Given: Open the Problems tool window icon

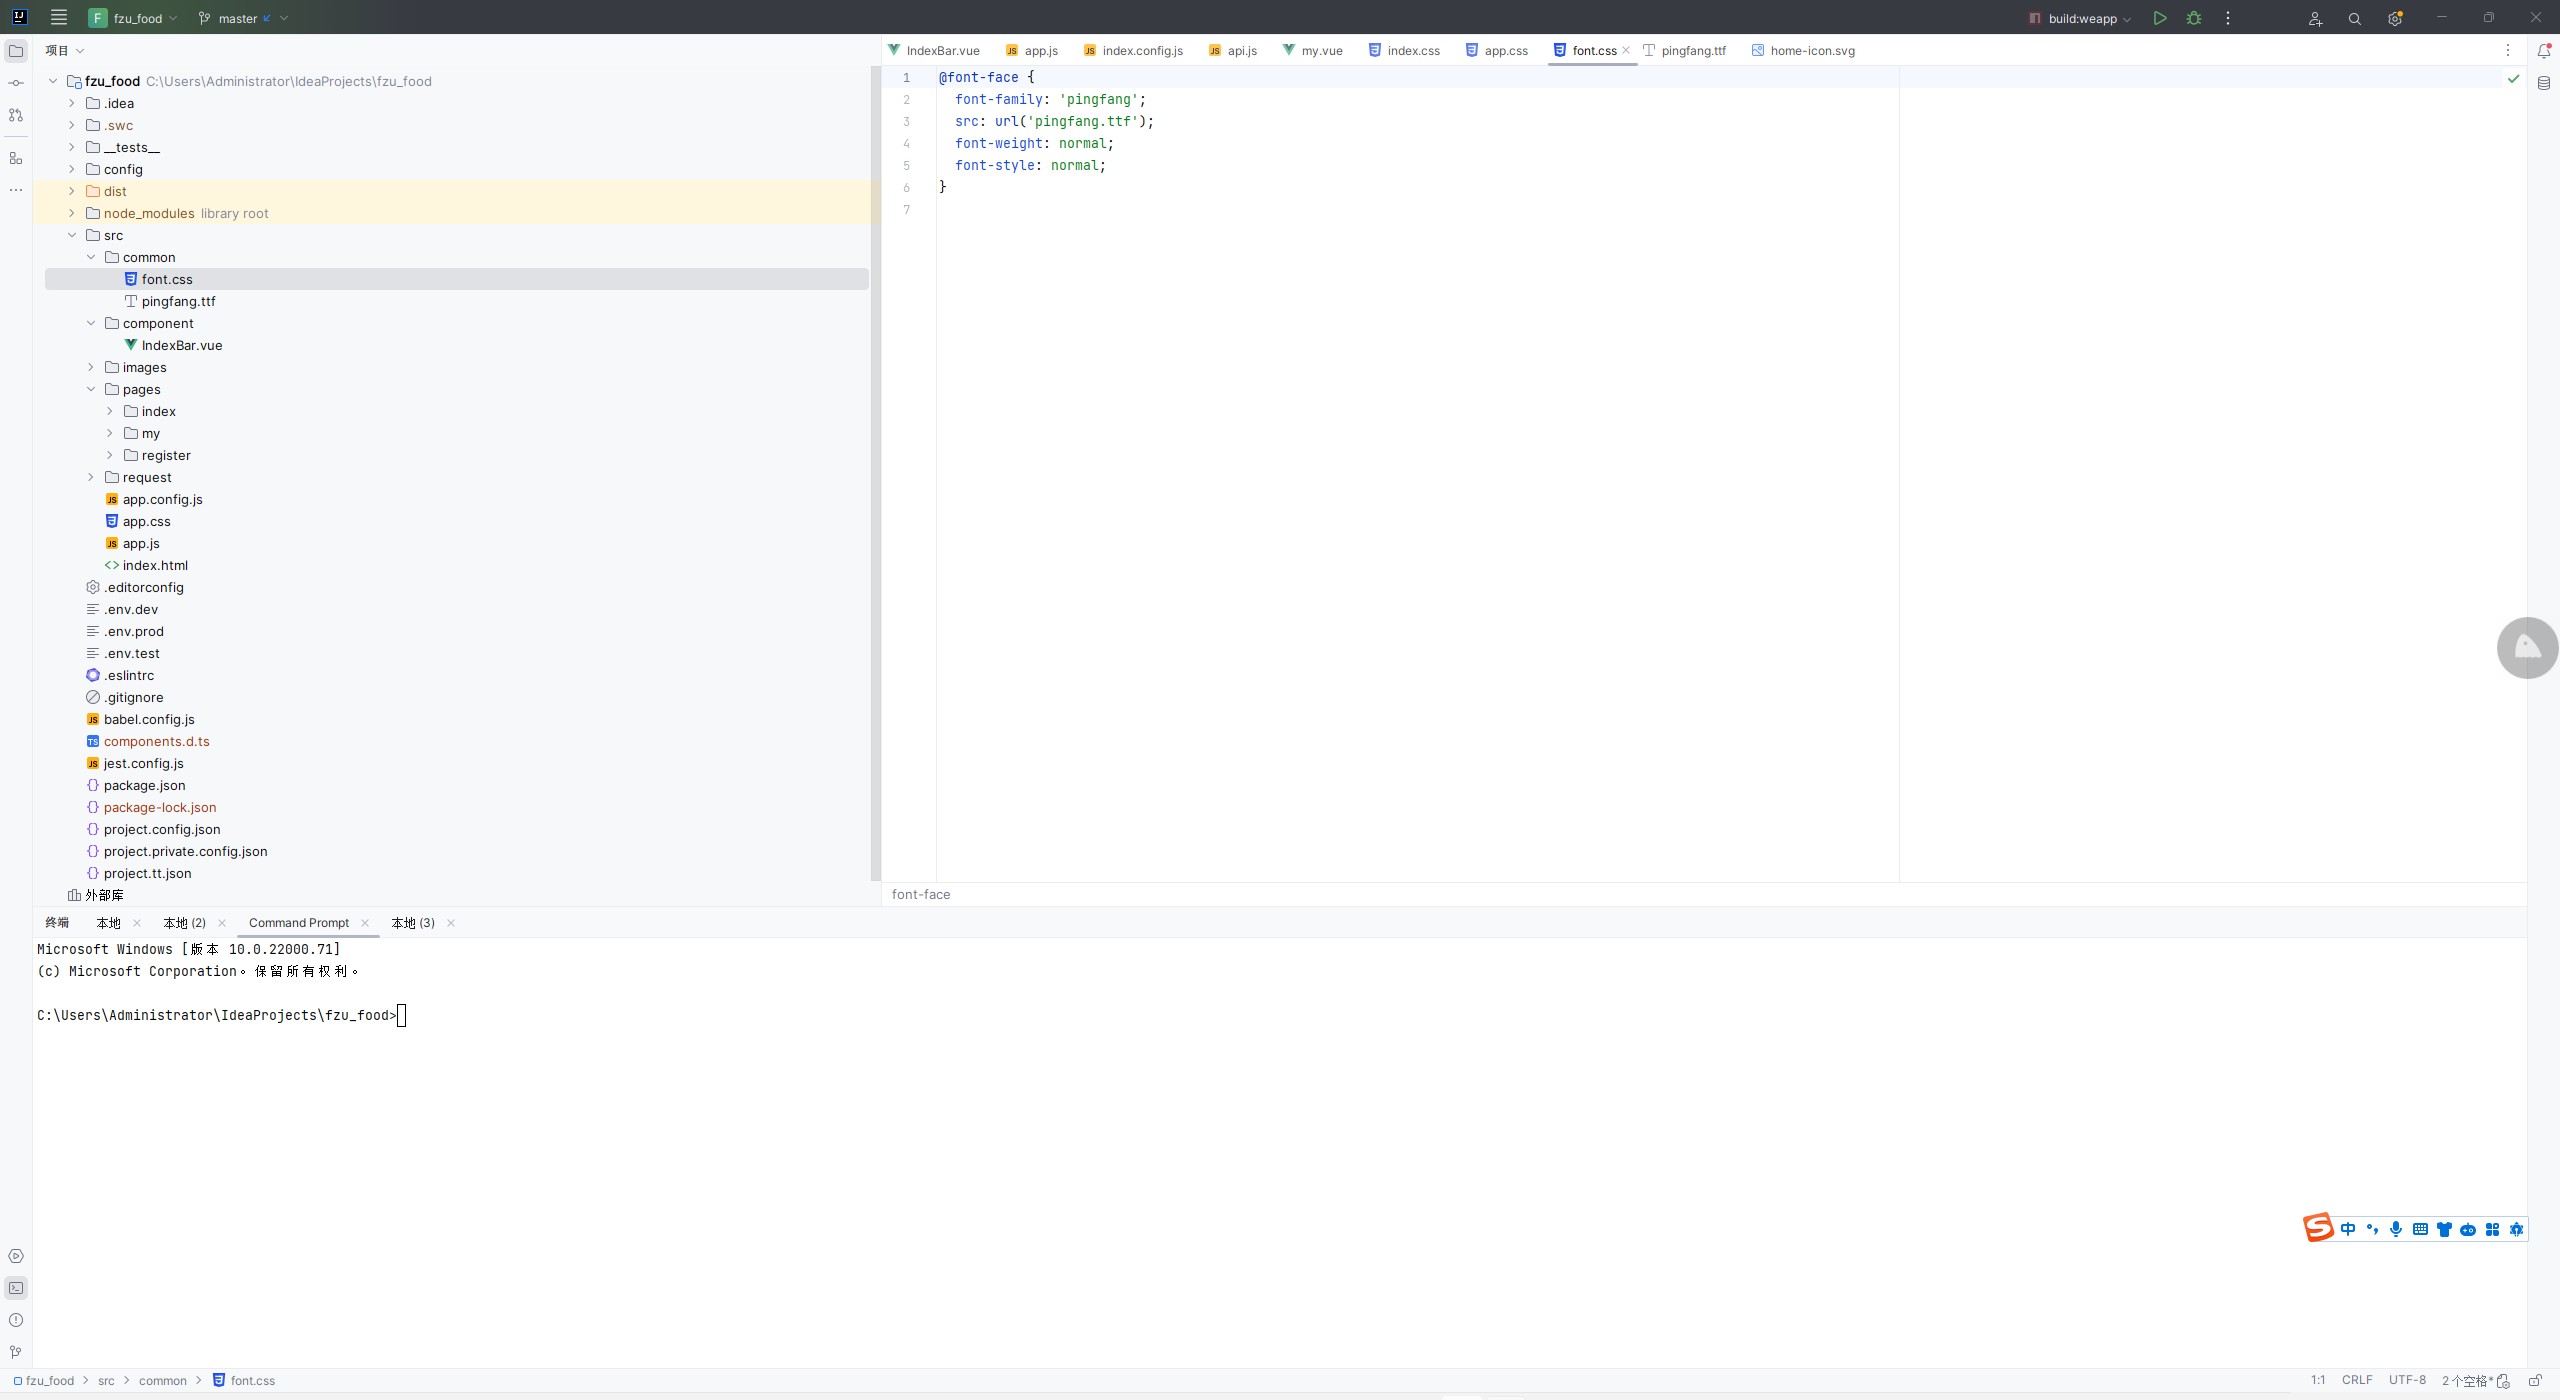Looking at the screenshot, I should [x=16, y=1320].
